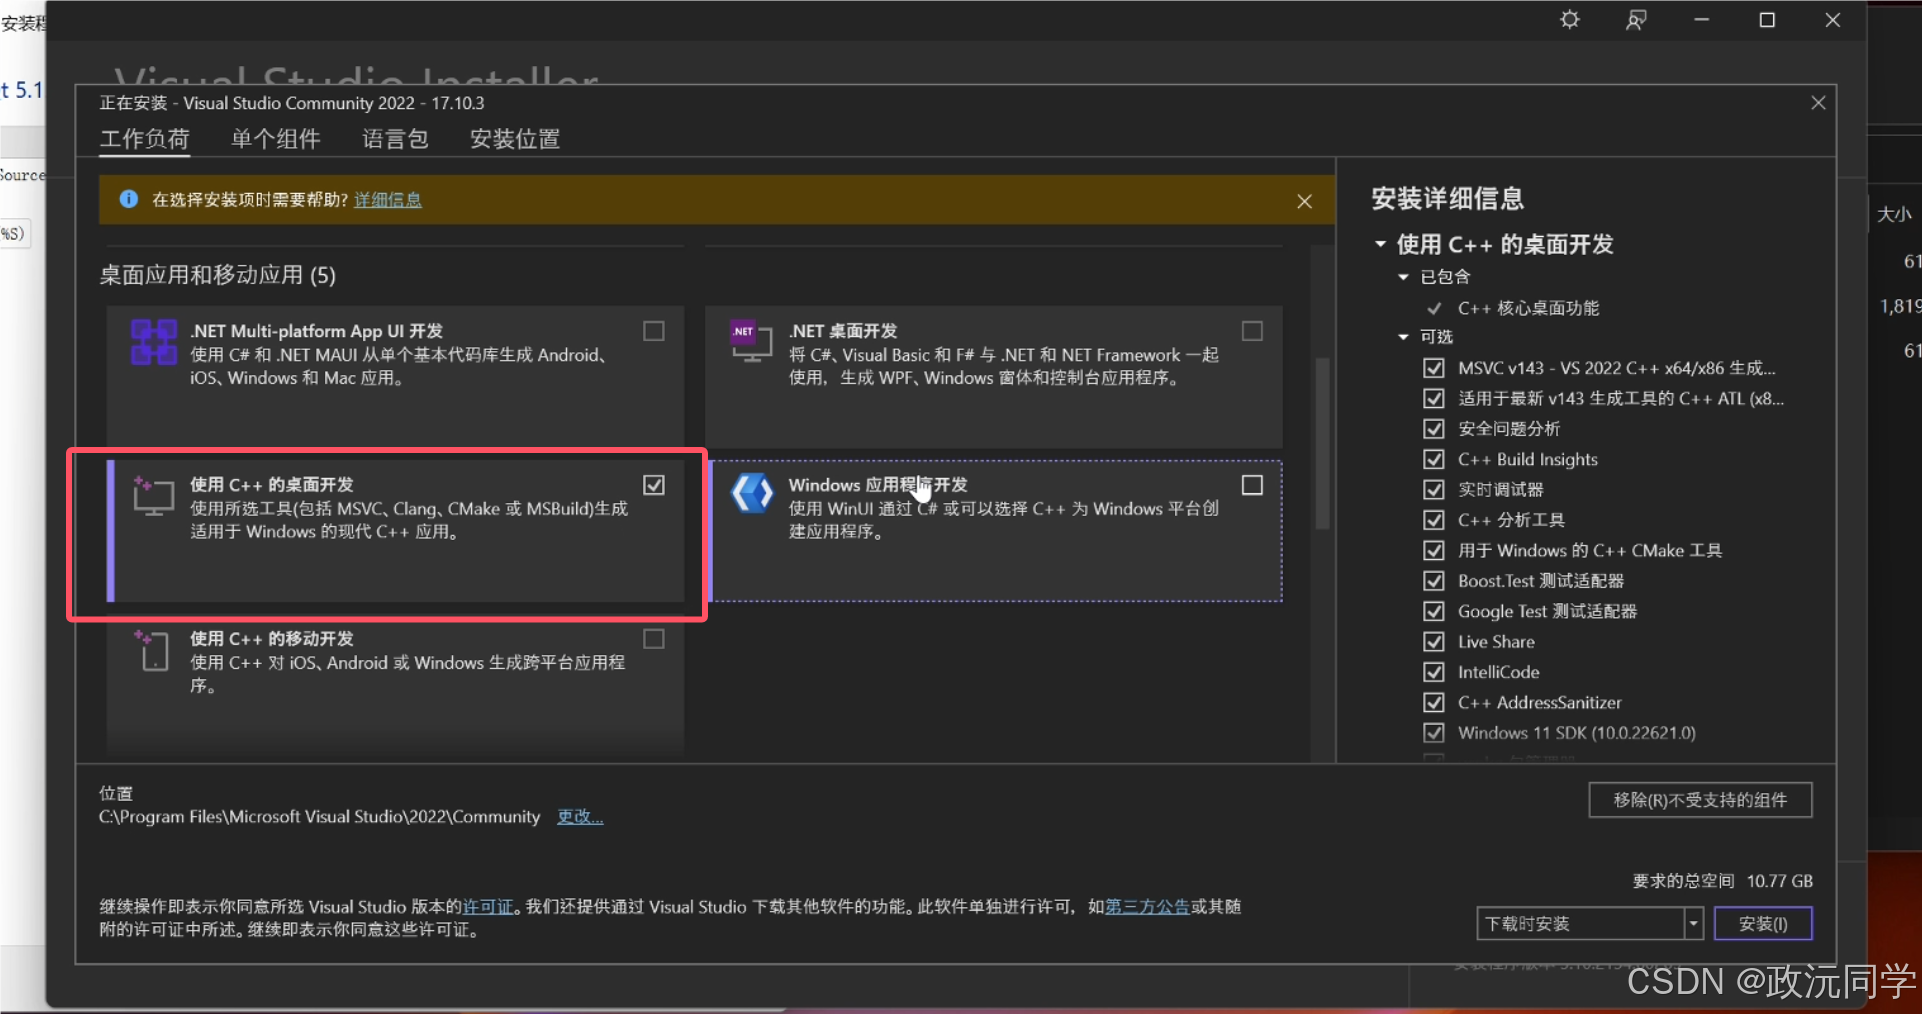Check the .NET desktop development workload
Viewport: 1922px width, 1014px height.
point(1252,331)
